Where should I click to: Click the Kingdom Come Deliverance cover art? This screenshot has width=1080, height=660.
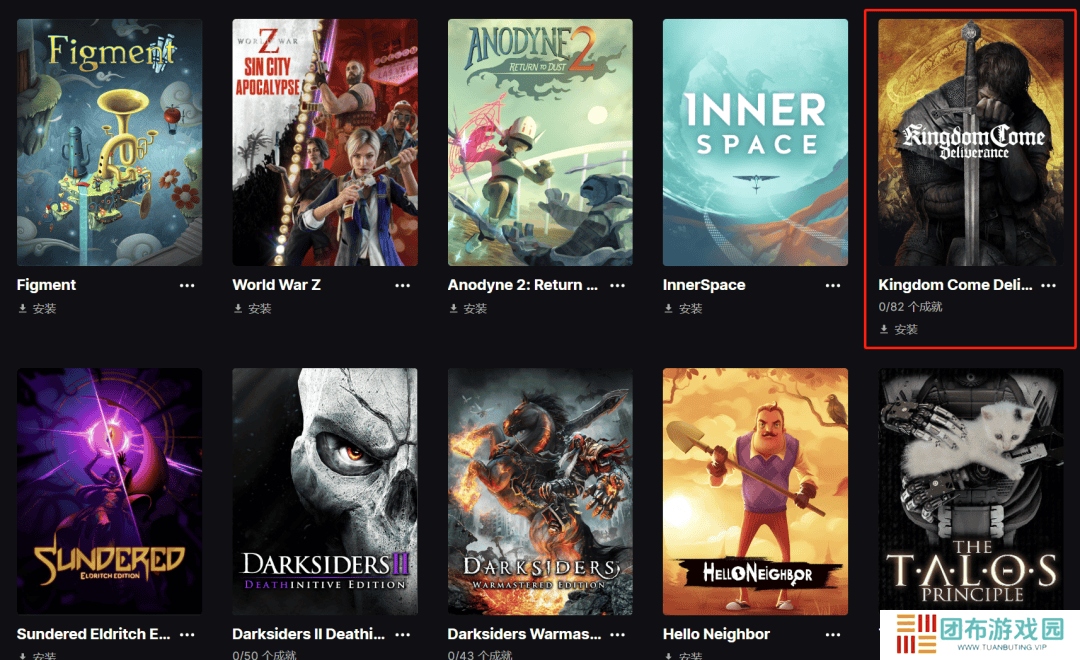(x=971, y=142)
